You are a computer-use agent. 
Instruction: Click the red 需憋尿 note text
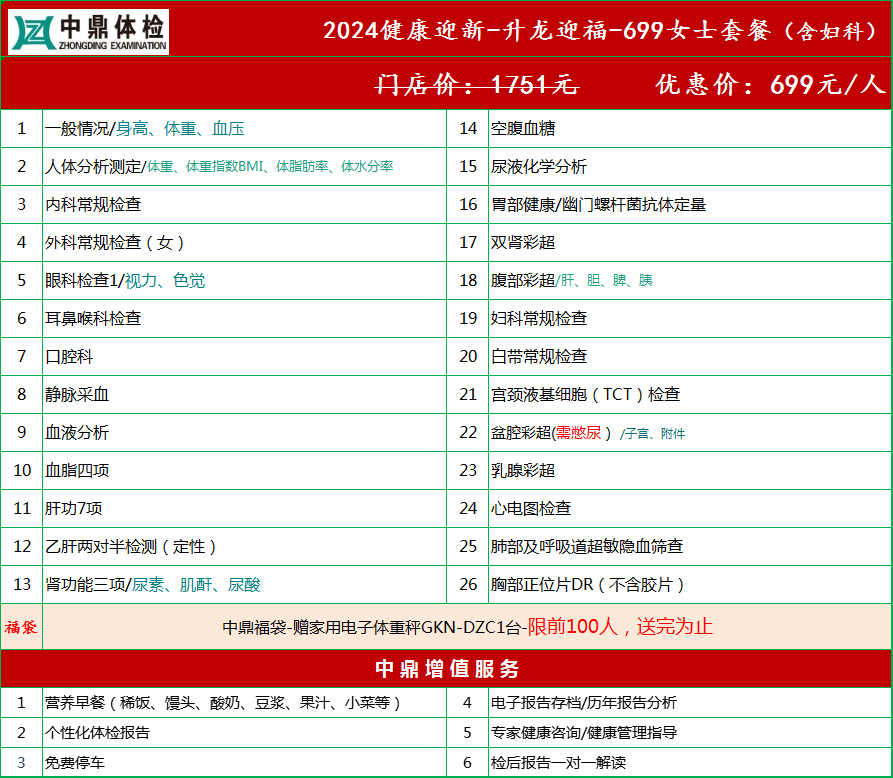(579, 433)
